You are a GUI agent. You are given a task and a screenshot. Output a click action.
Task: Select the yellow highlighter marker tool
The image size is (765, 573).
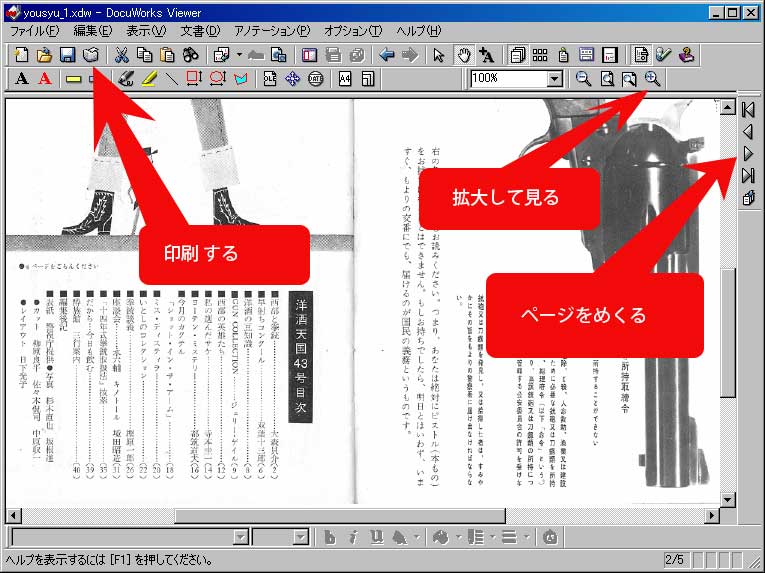148,79
